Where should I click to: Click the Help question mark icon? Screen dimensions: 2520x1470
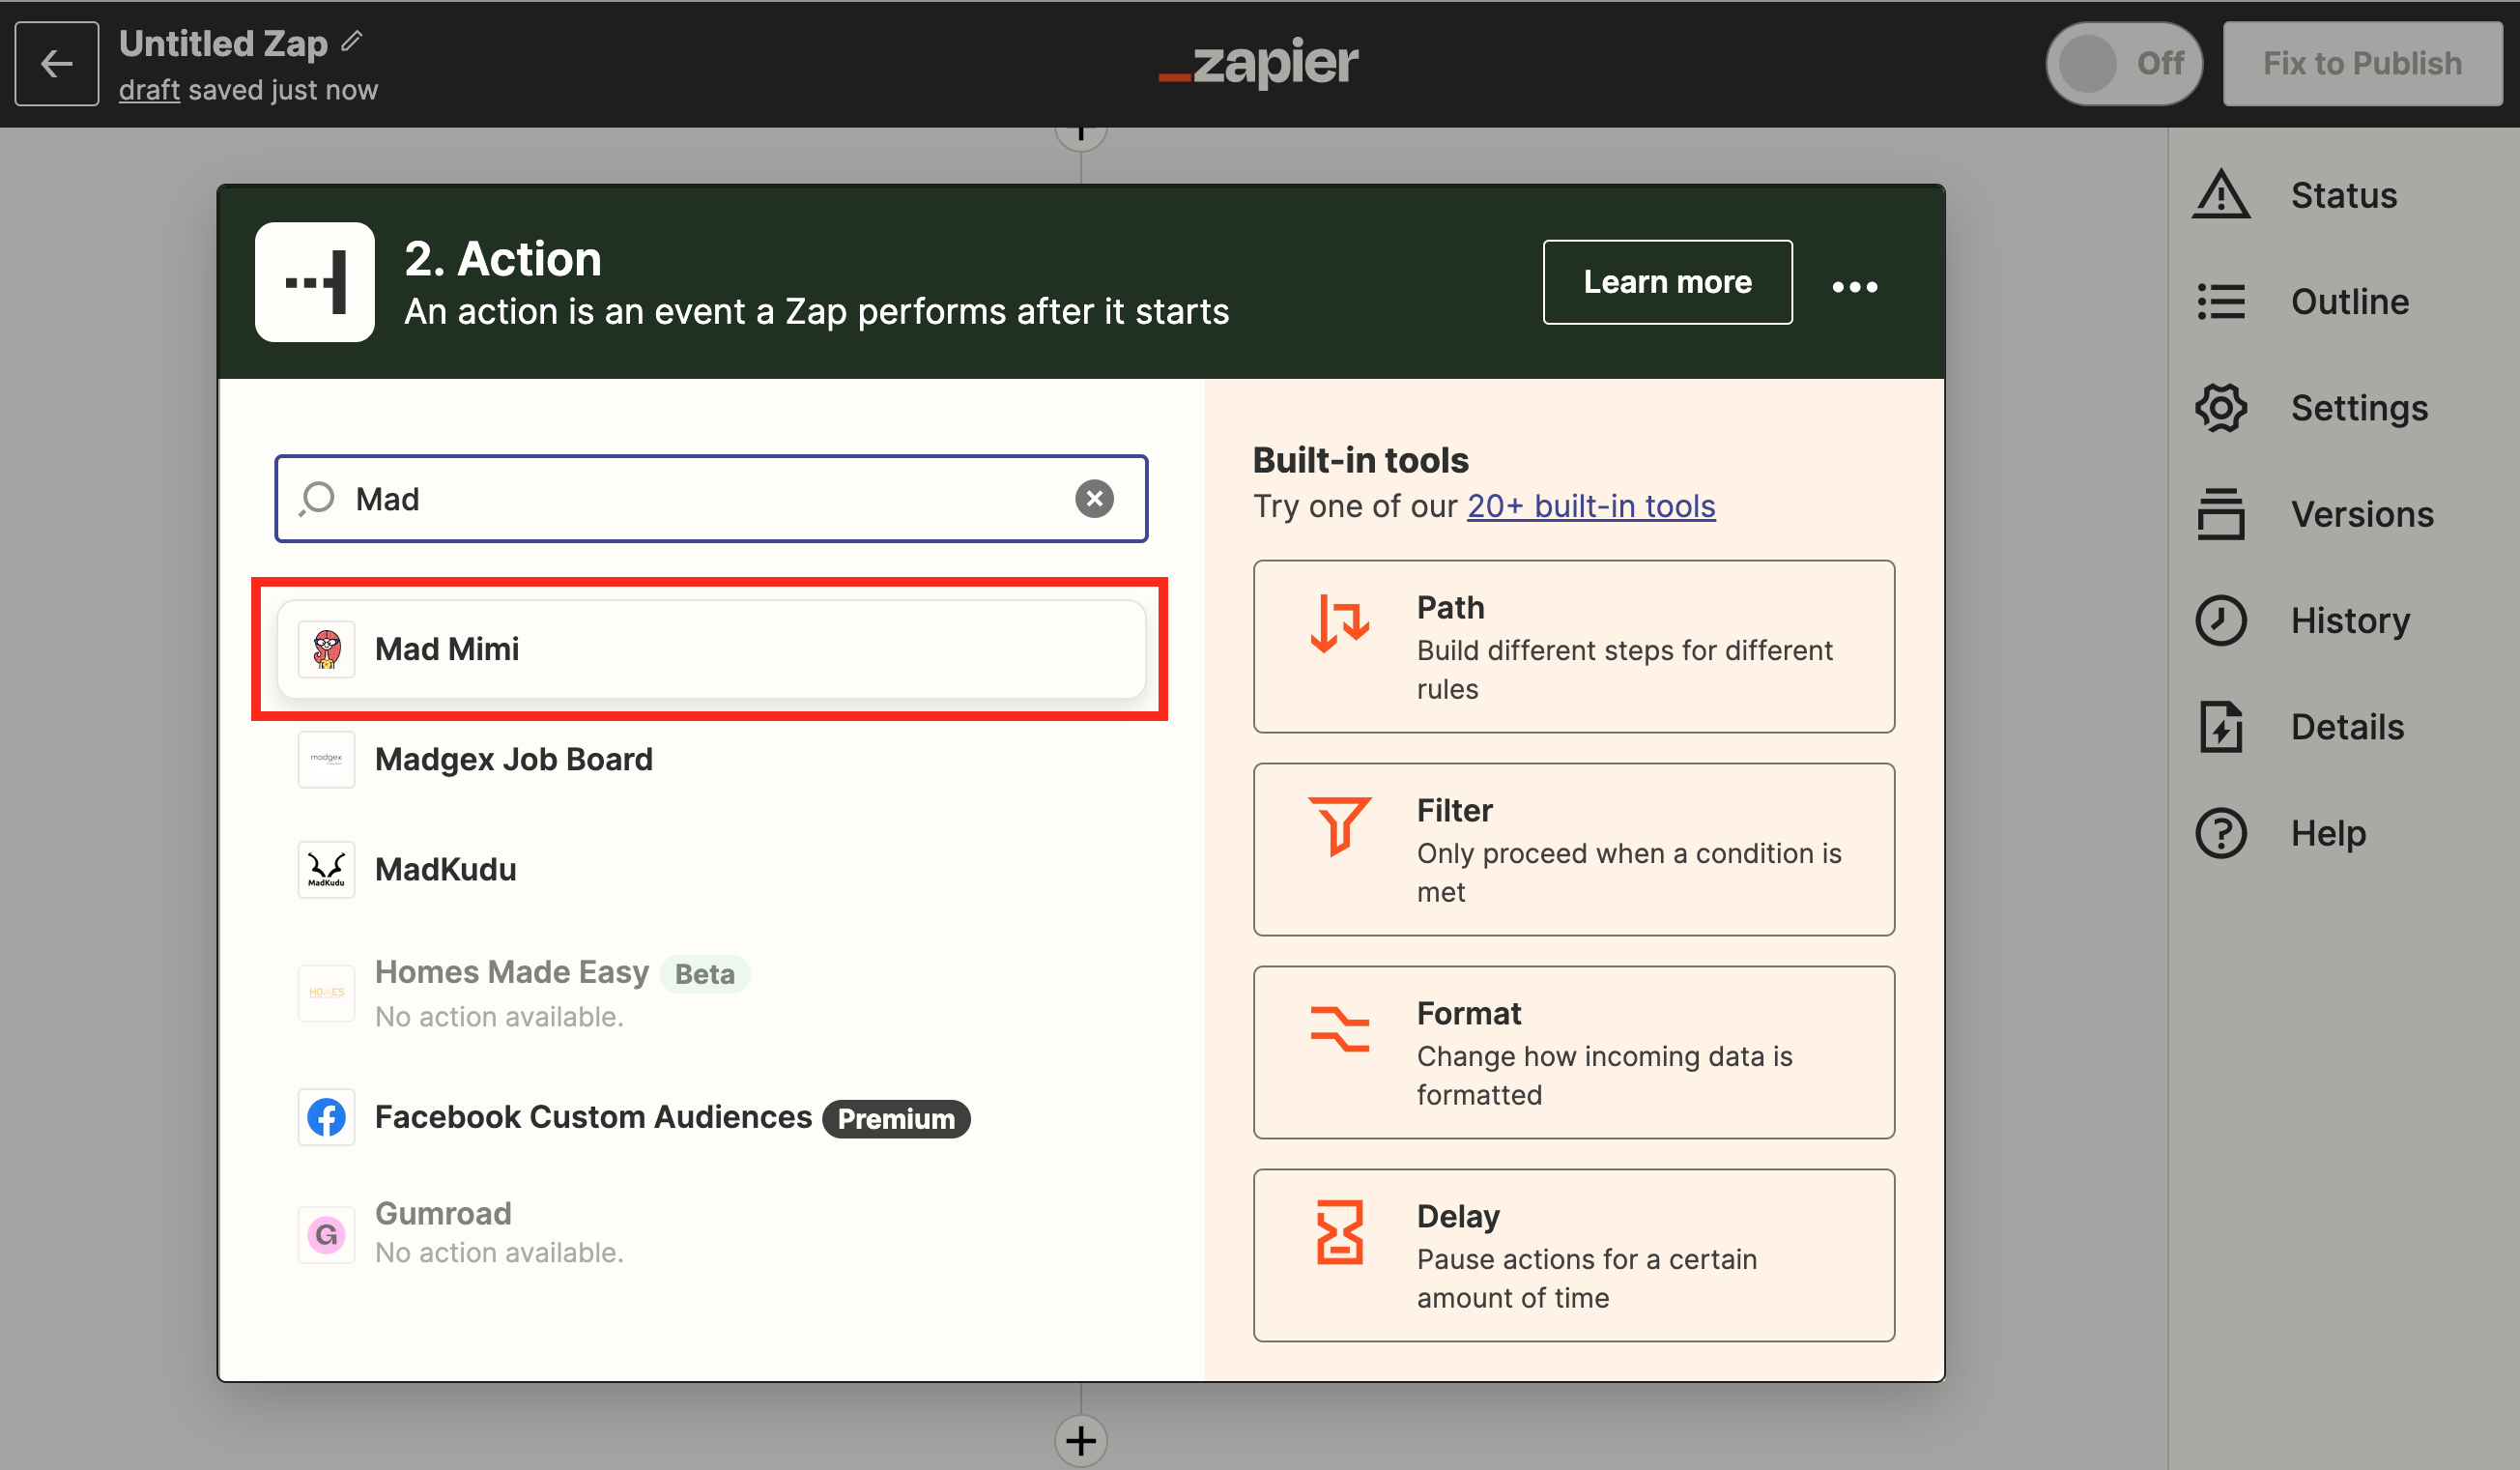point(2221,833)
